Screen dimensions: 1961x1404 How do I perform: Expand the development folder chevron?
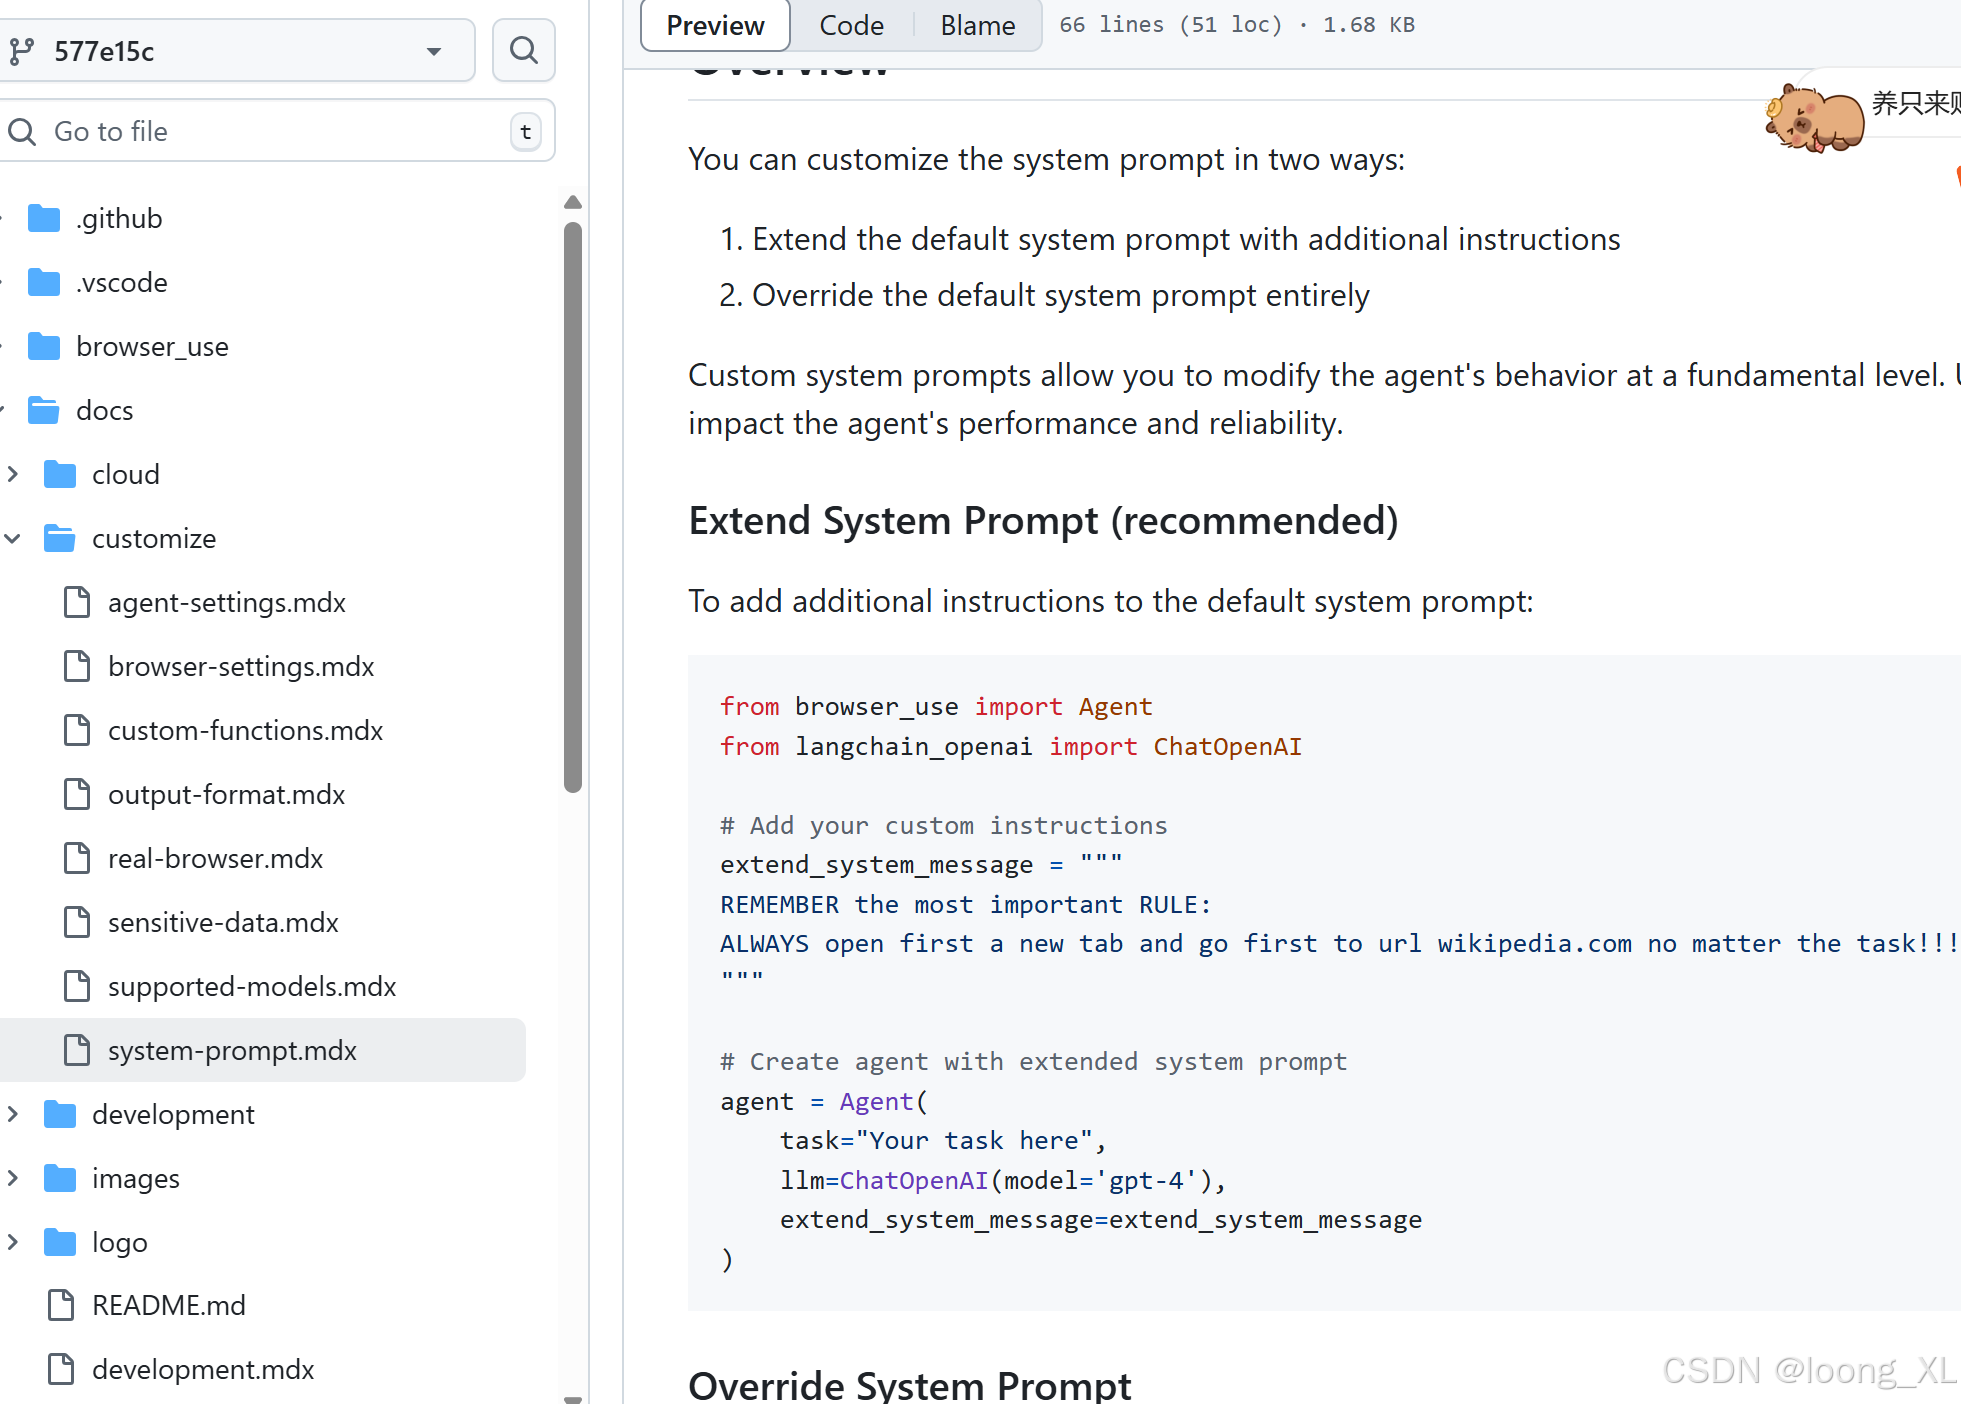tap(13, 1114)
